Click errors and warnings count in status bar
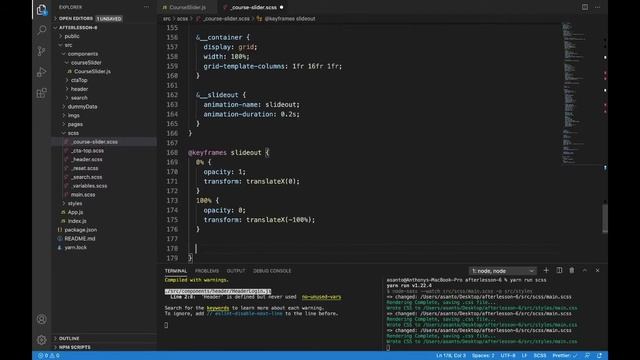Screen dimensions: 640x360 click(x=49, y=356)
